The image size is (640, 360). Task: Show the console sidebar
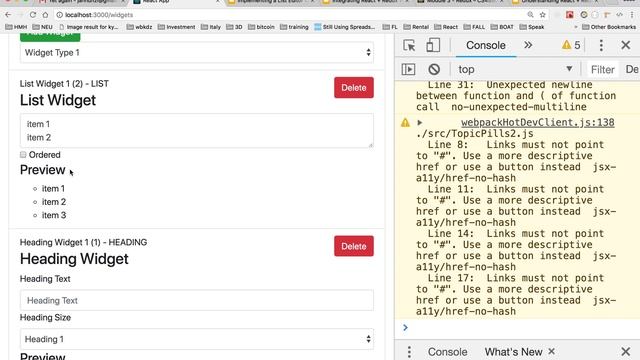[409, 69]
